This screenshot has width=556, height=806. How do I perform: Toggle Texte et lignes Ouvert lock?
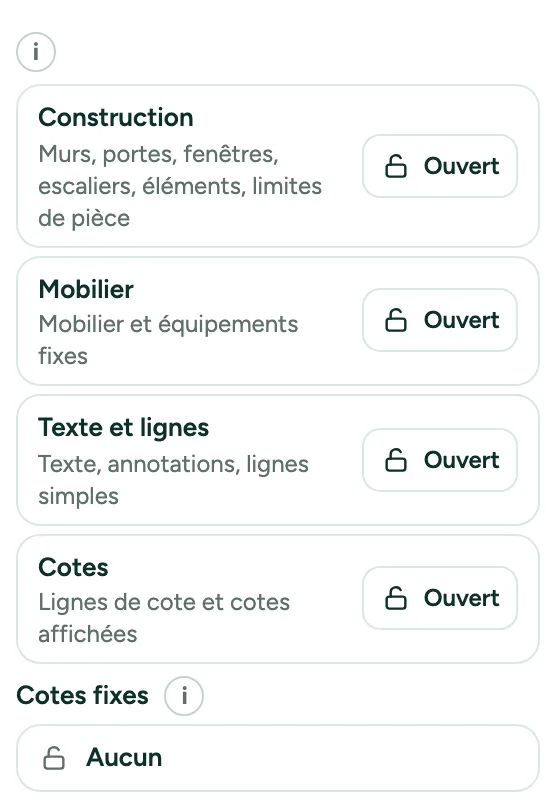[440, 460]
